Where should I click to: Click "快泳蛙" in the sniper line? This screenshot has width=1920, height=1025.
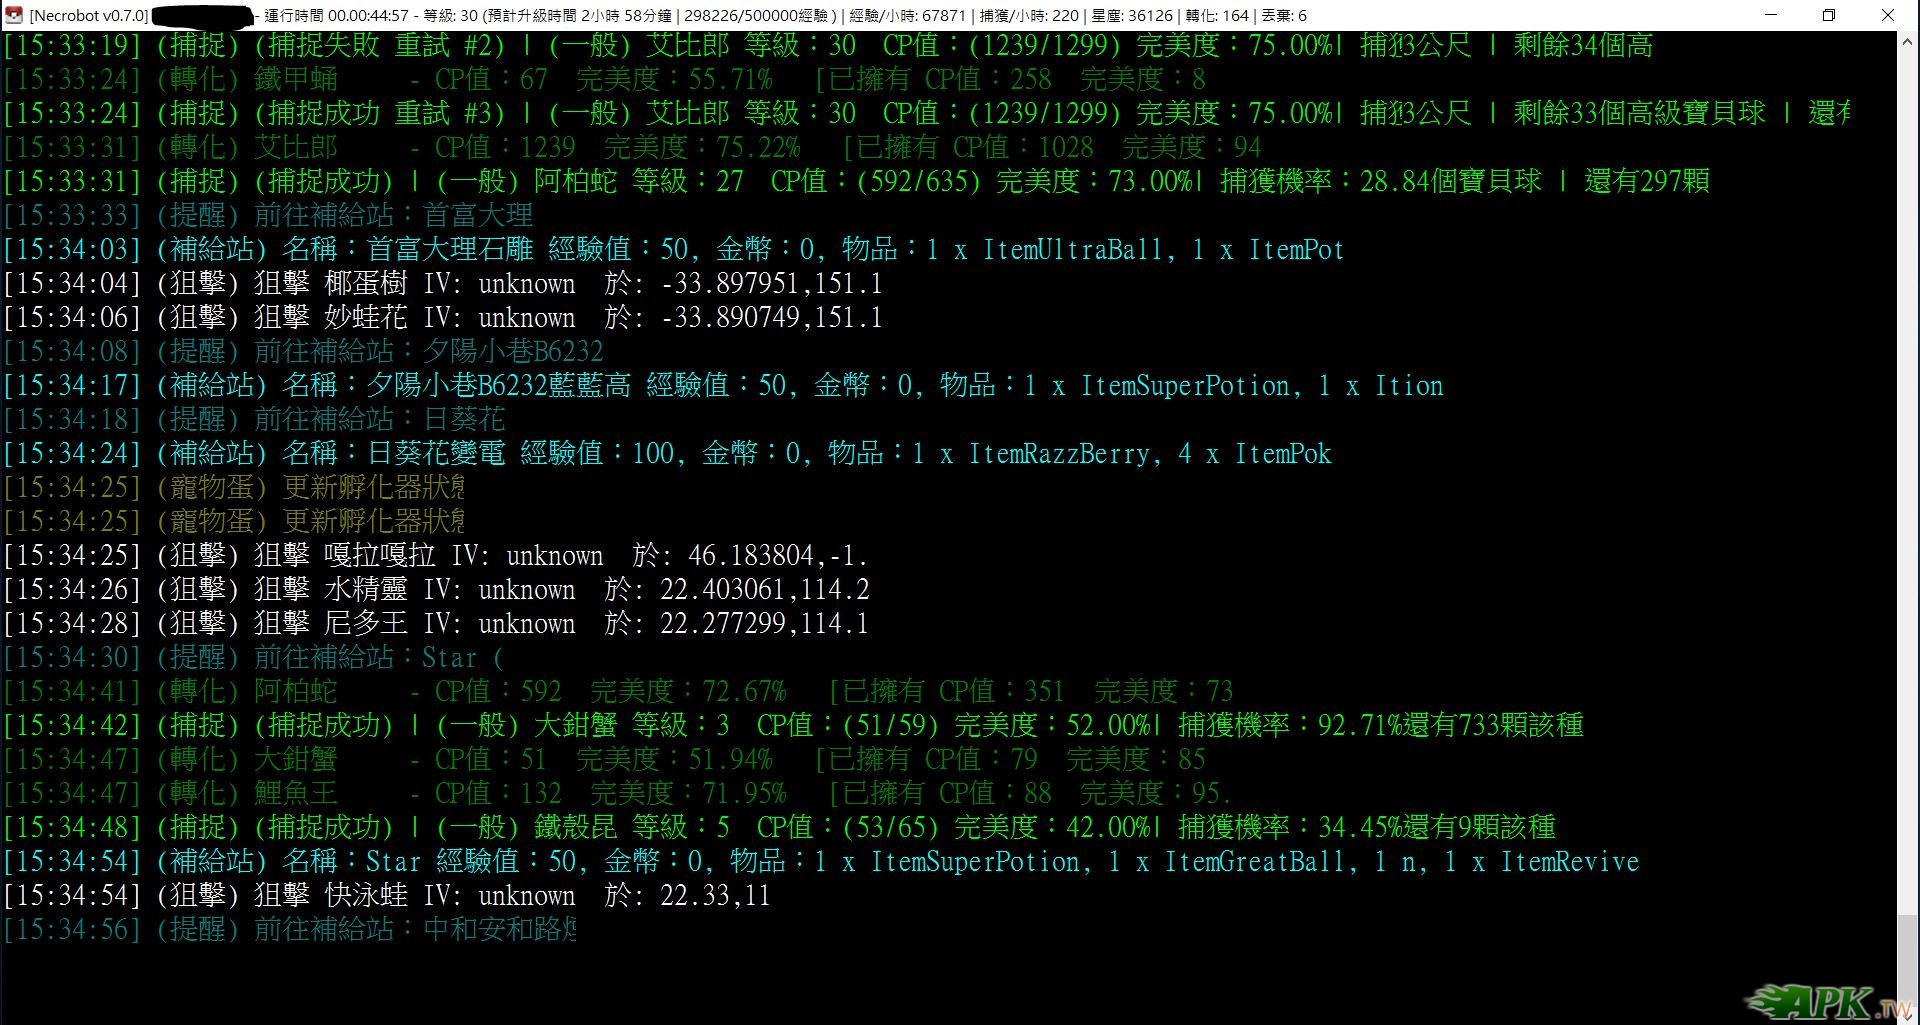pyautogui.click(x=366, y=896)
